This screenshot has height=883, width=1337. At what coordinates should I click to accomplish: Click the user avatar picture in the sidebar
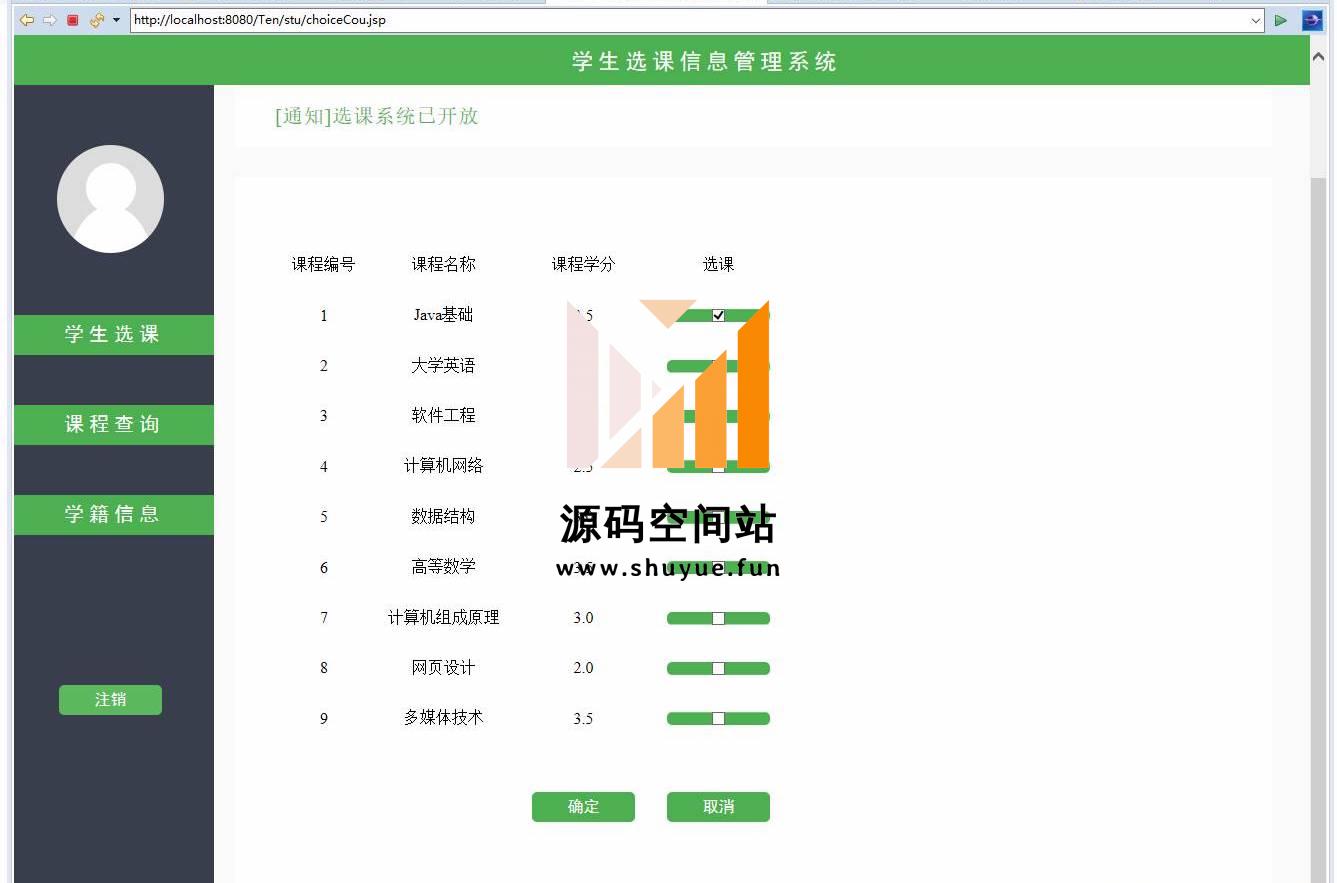pyautogui.click(x=110, y=199)
